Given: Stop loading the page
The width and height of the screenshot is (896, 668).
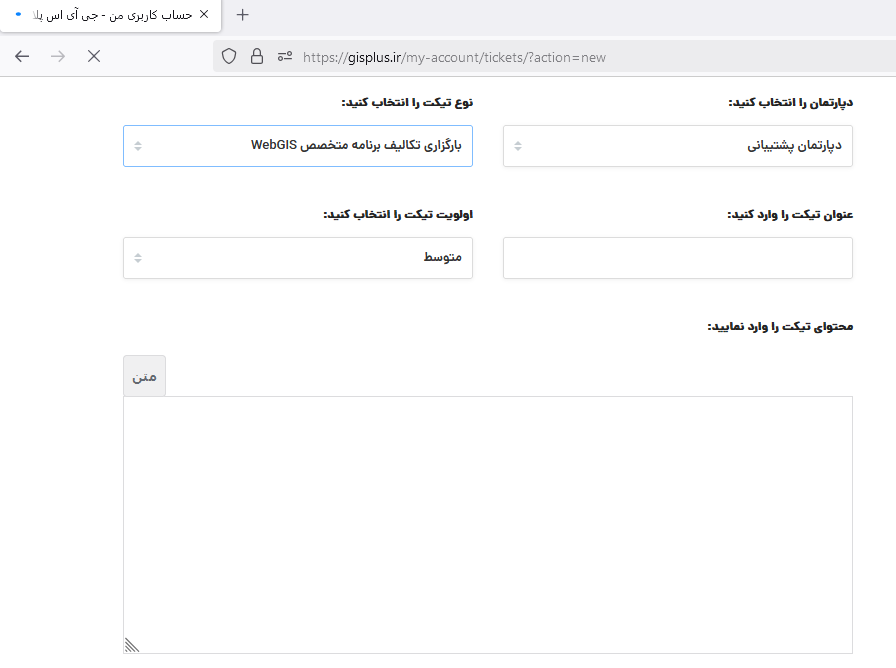Looking at the screenshot, I should pyautogui.click(x=94, y=56).
